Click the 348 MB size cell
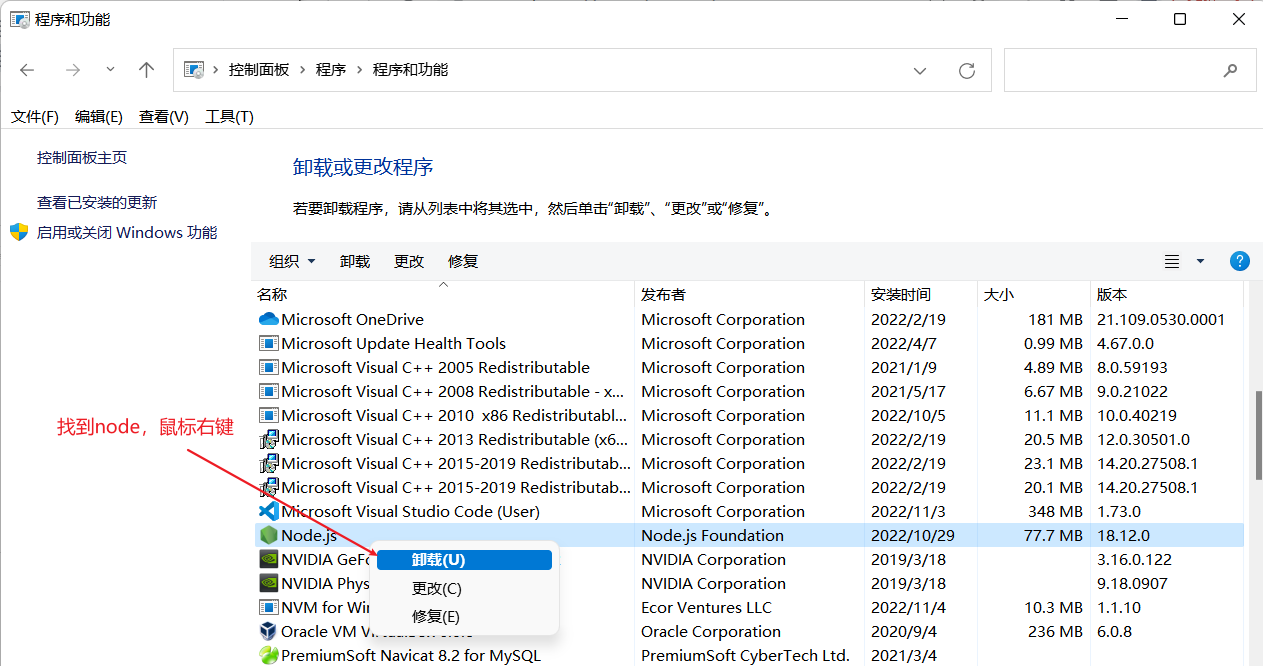The image size is (1263, 666). [x=1055, y=512]
